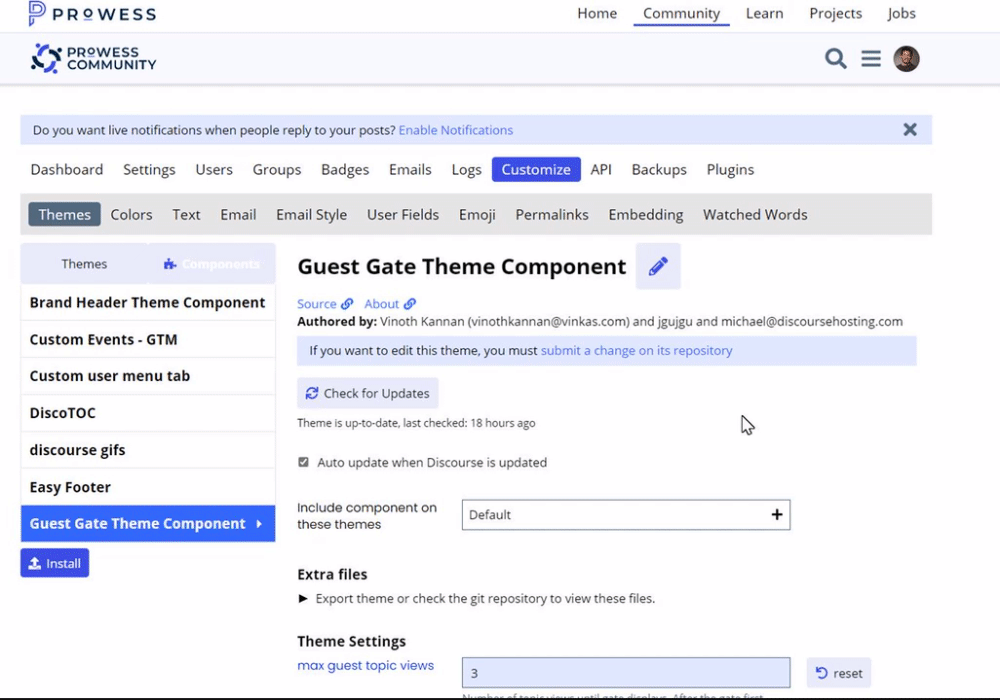Open Learn in top navigation
Viewport: 1000px width, 700px height.
(764, 13)
